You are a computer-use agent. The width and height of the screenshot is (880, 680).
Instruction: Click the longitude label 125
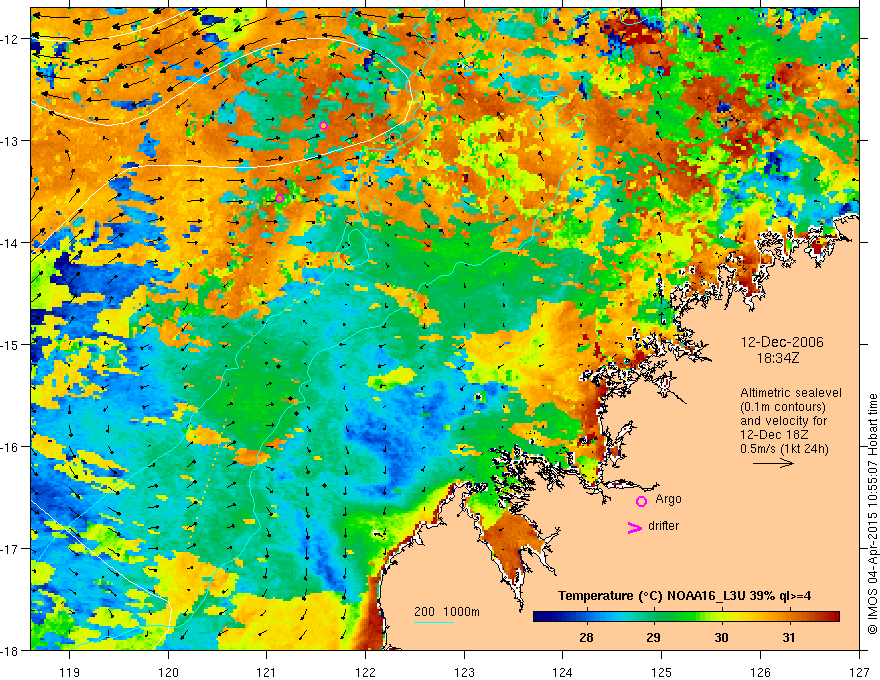click(662, 672)
